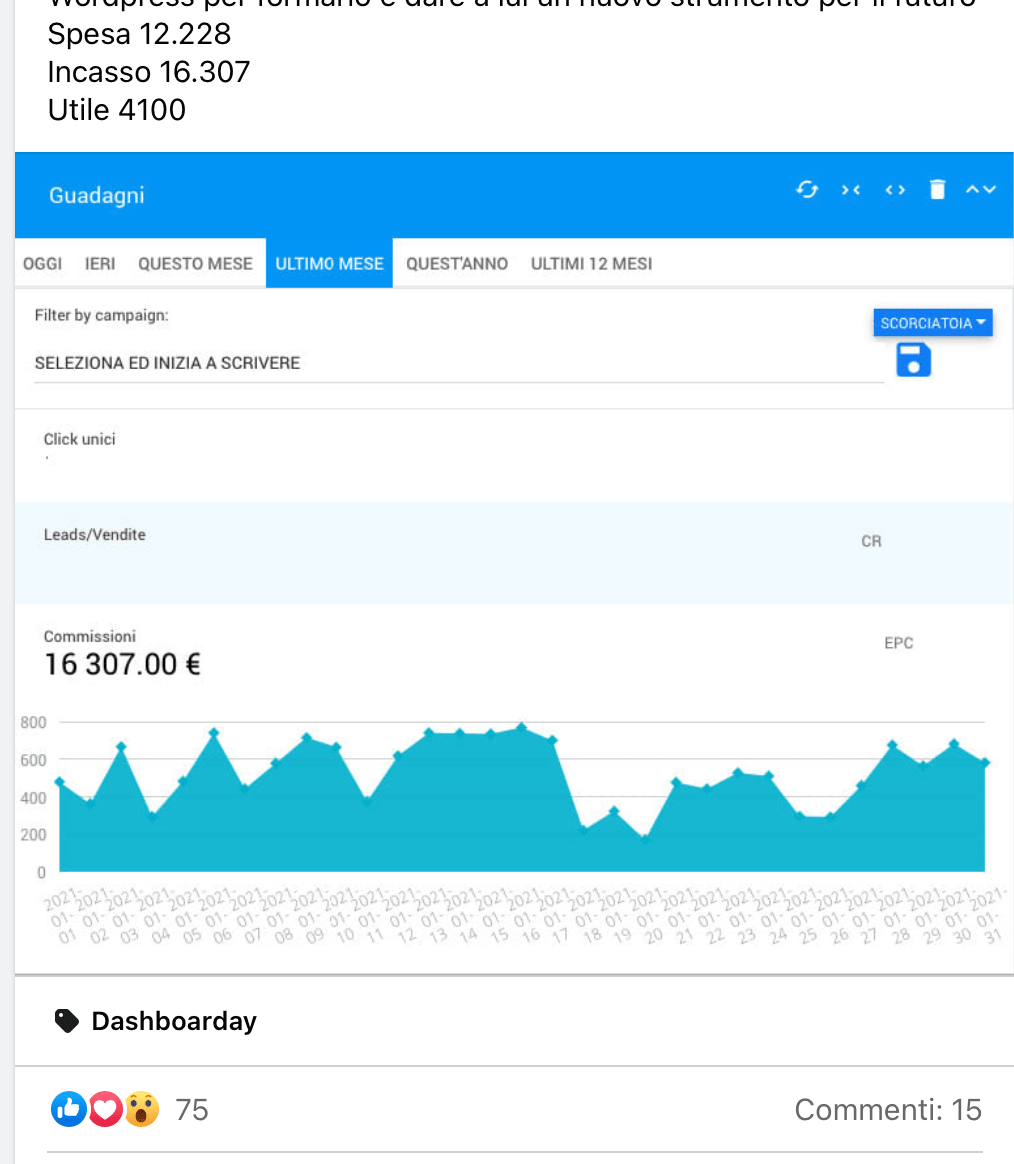Screen dimensions: 1014x1164
Task: Collapse the Guadagni panel using up/down arrows
Action: pyautogui.click(x=980, y=190)
